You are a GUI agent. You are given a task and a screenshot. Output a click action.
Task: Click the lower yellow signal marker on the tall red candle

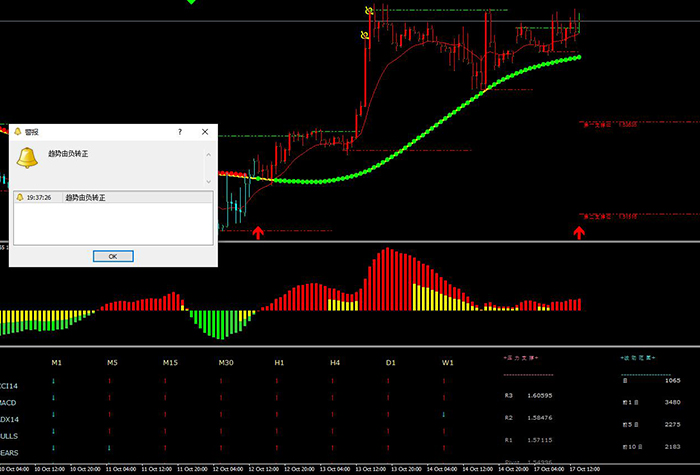[364, 34]
